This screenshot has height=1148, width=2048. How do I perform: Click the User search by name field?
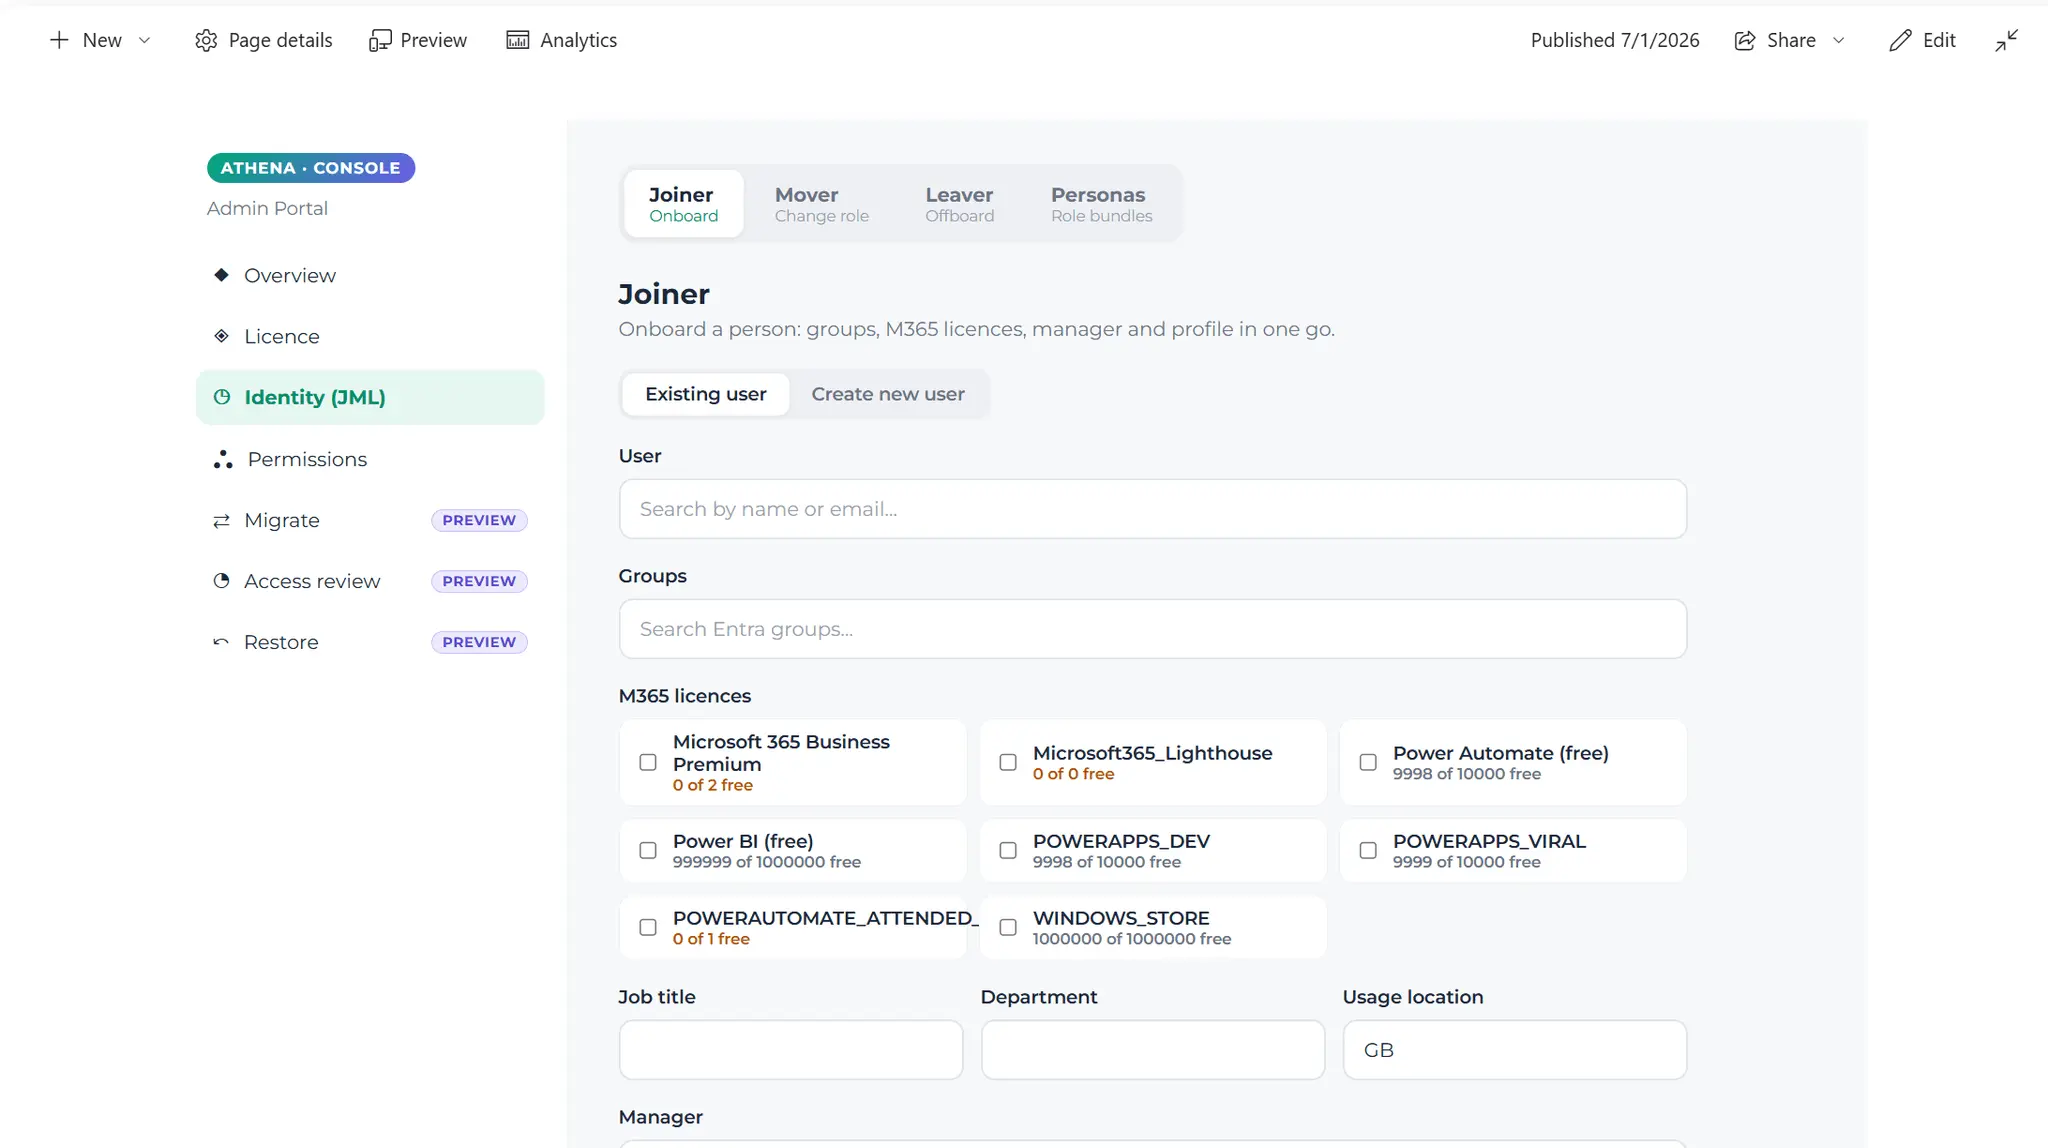[1153, 509]
